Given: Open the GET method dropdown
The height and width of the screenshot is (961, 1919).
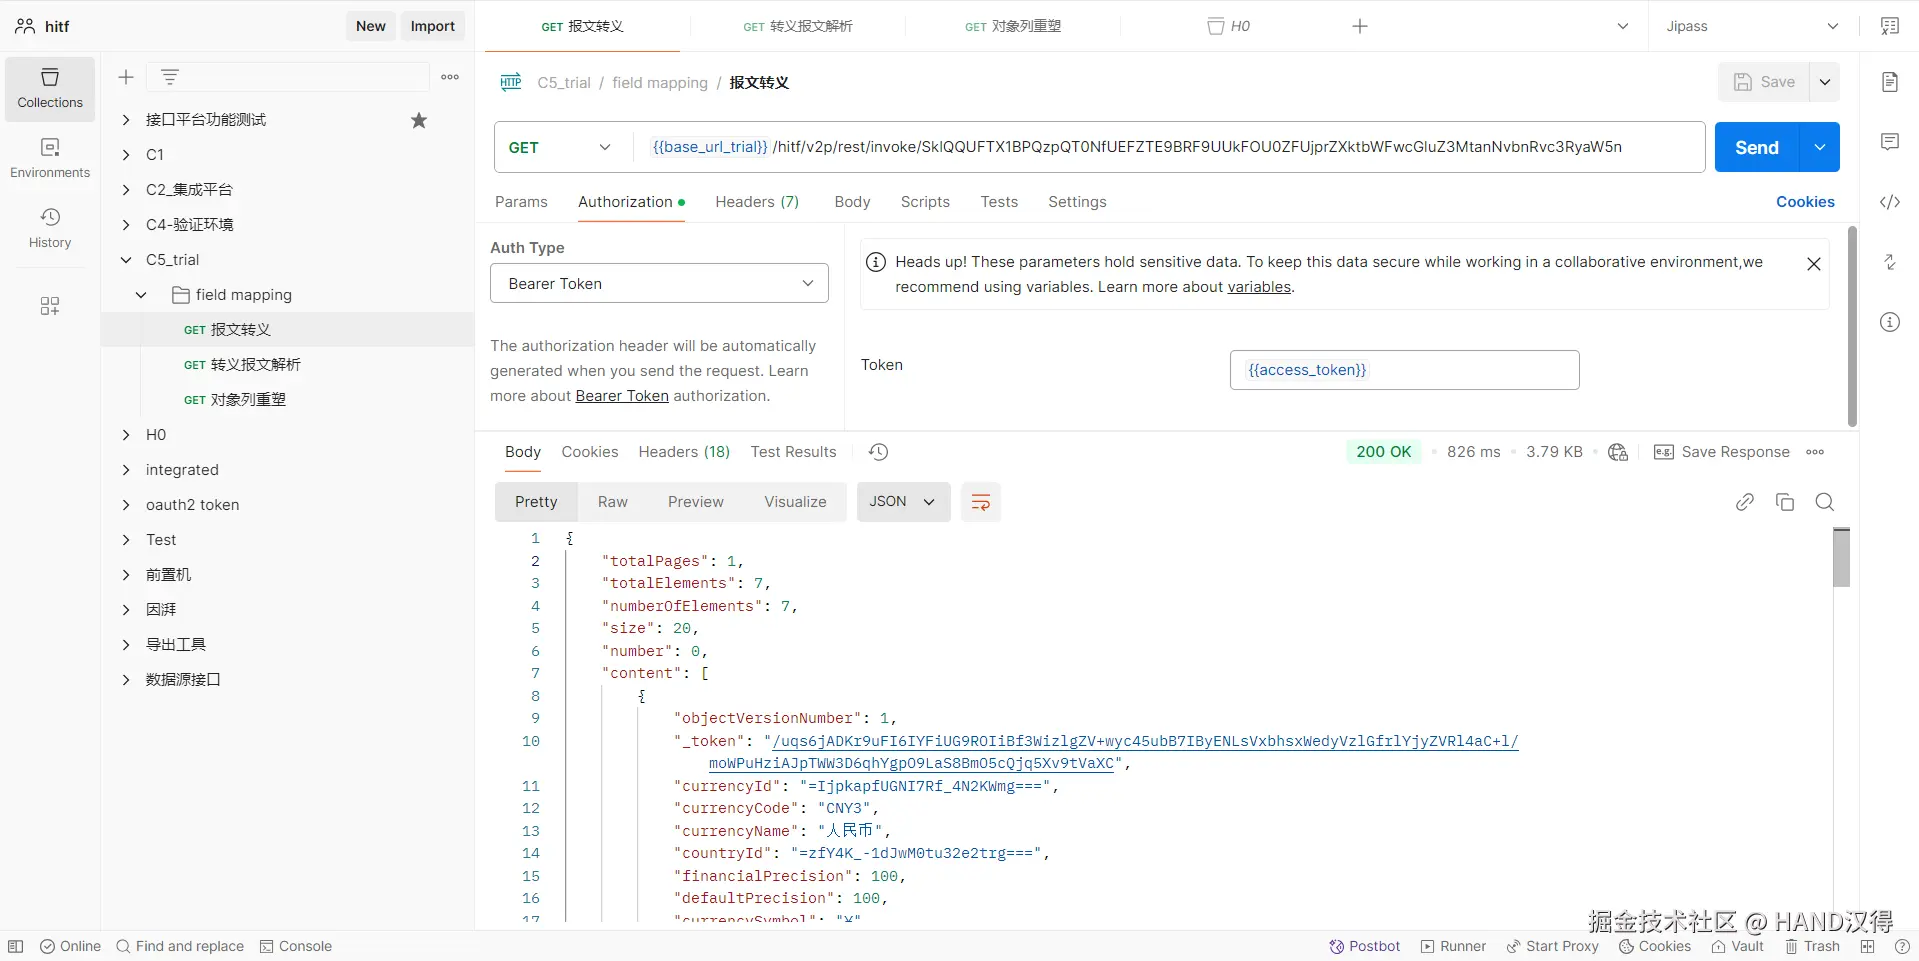Looking at the screenshot, I should (560, 147).
